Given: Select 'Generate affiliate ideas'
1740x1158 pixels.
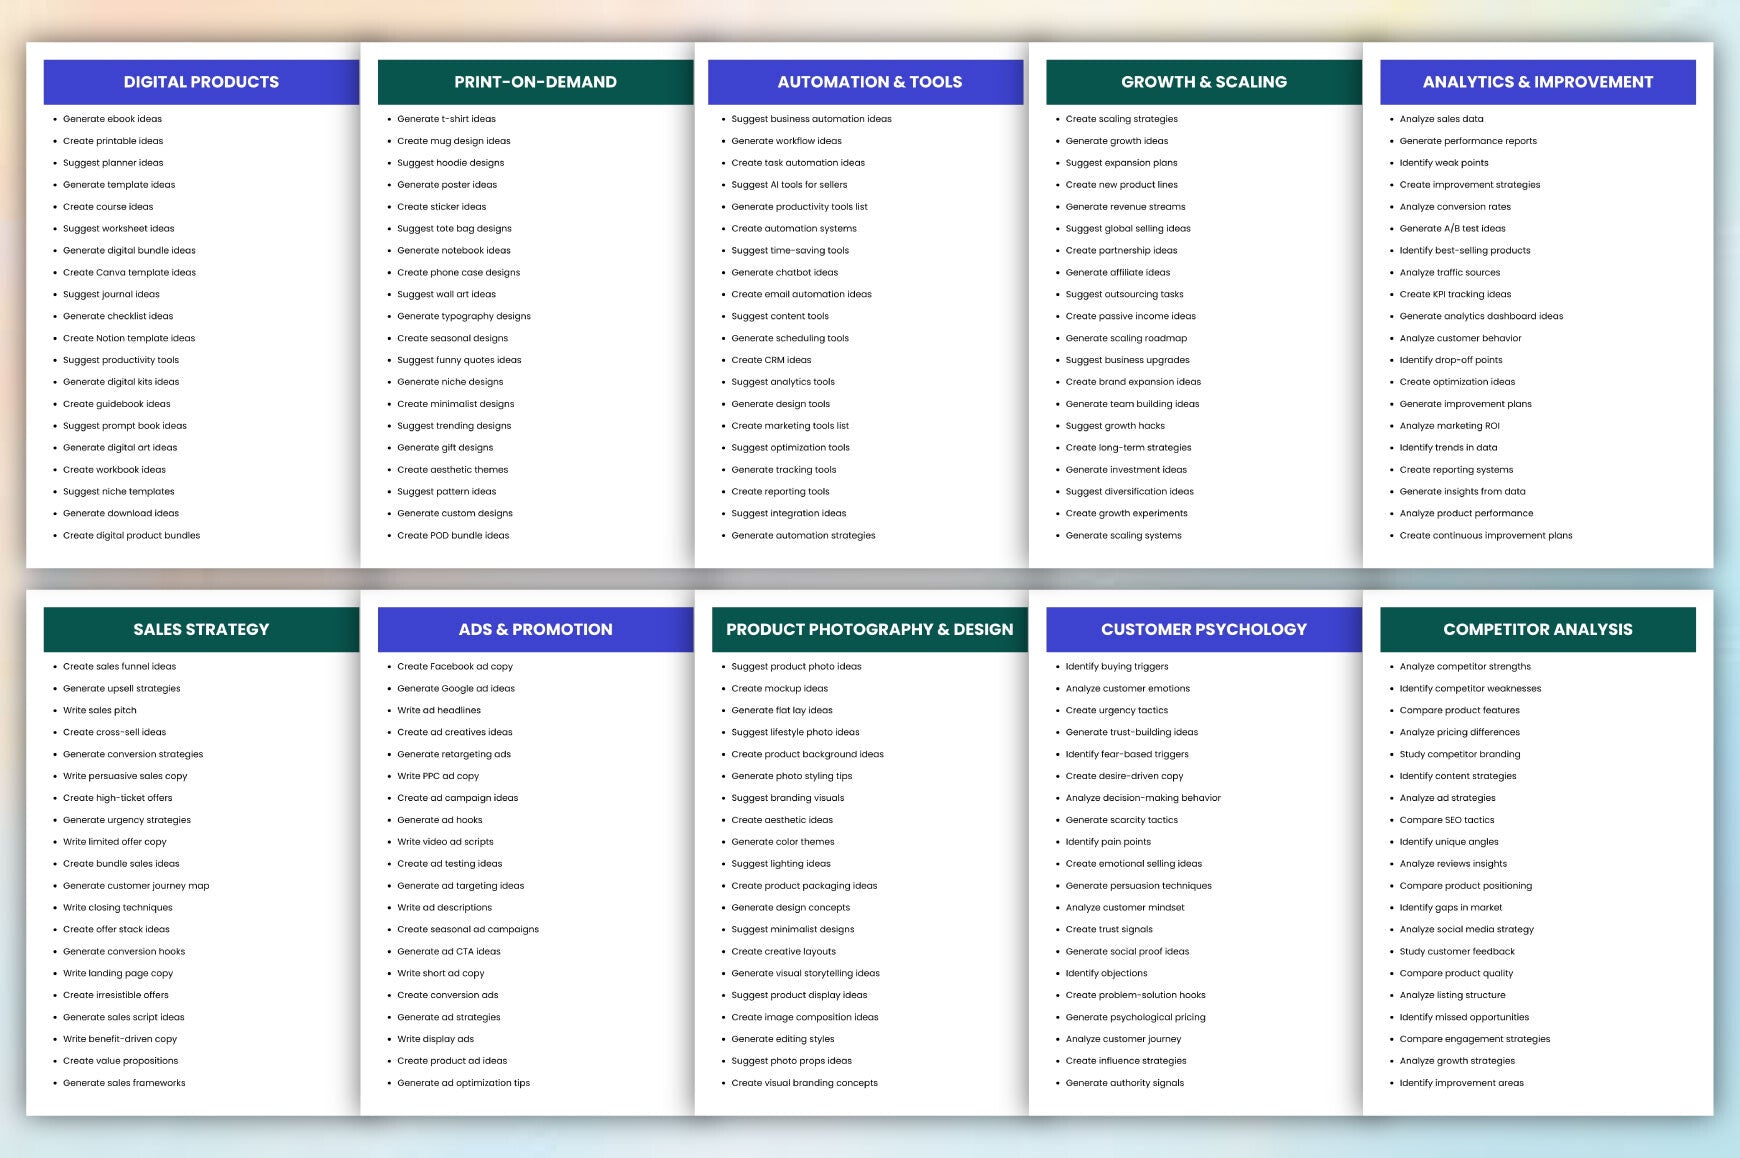Looking at the screenshot, I should pos(1118,272).
